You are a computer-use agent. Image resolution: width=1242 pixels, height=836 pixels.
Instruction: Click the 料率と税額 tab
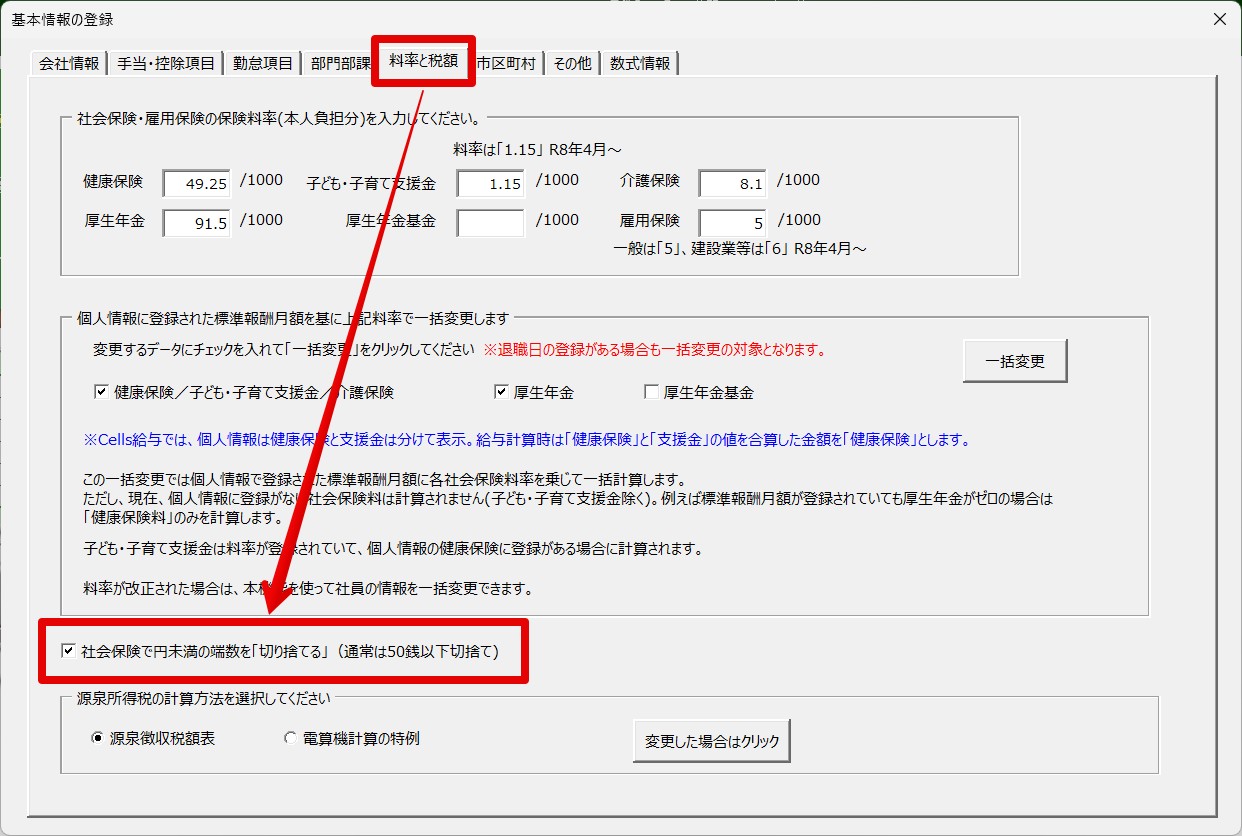click(x=423, y=61)
